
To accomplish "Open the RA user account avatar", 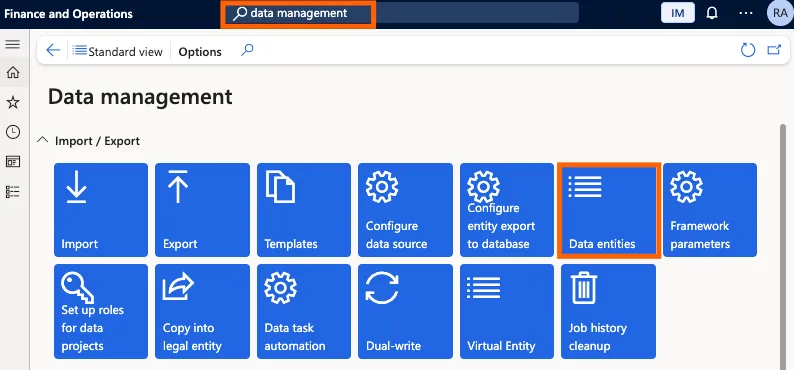I will coord(780,13).
